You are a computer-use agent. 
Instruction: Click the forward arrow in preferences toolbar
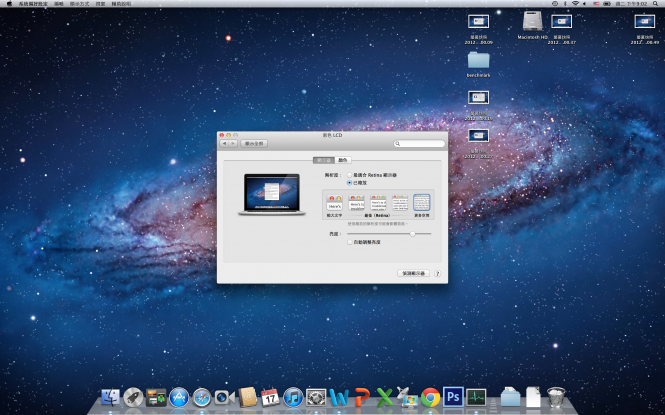click(x=233, y=144)
